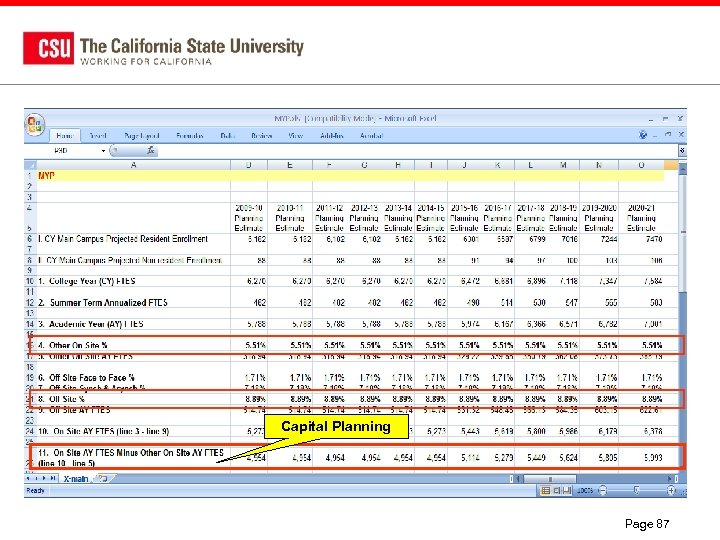Click the horizontal scrollbar right arrow
Viewport: 720px width, 540px height.
pos(670,478)
